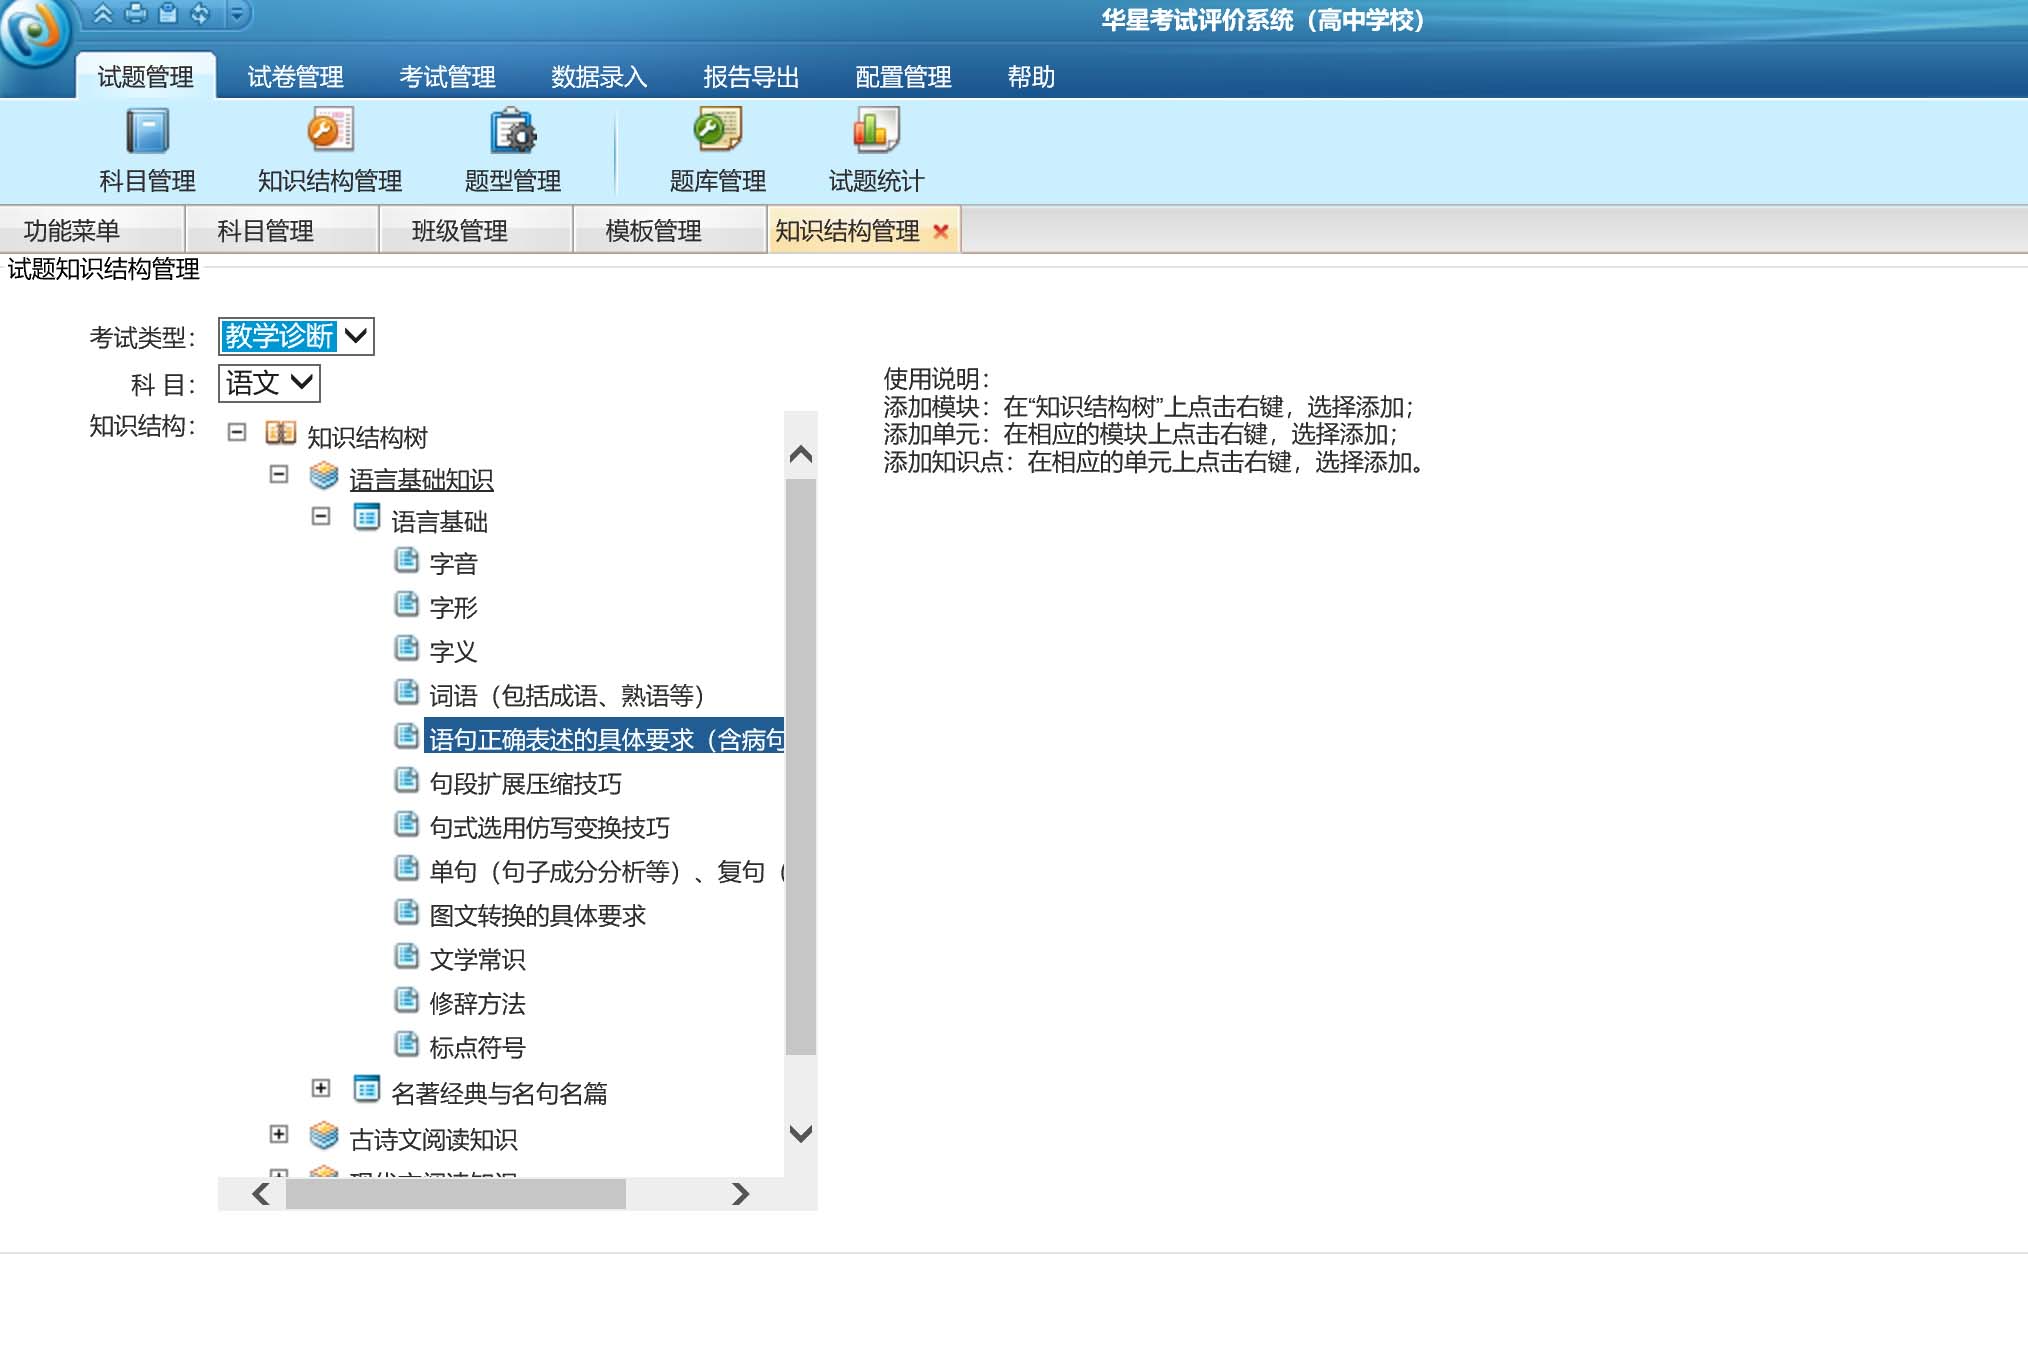
Task: Click the document icon beside 图文转换的具体要求
Action: tap(406, 912)
